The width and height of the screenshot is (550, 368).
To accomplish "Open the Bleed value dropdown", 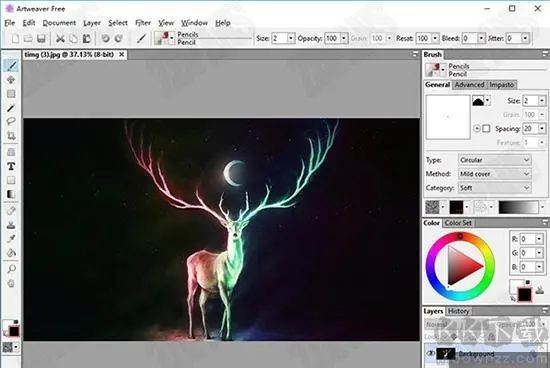I will 481,38.
